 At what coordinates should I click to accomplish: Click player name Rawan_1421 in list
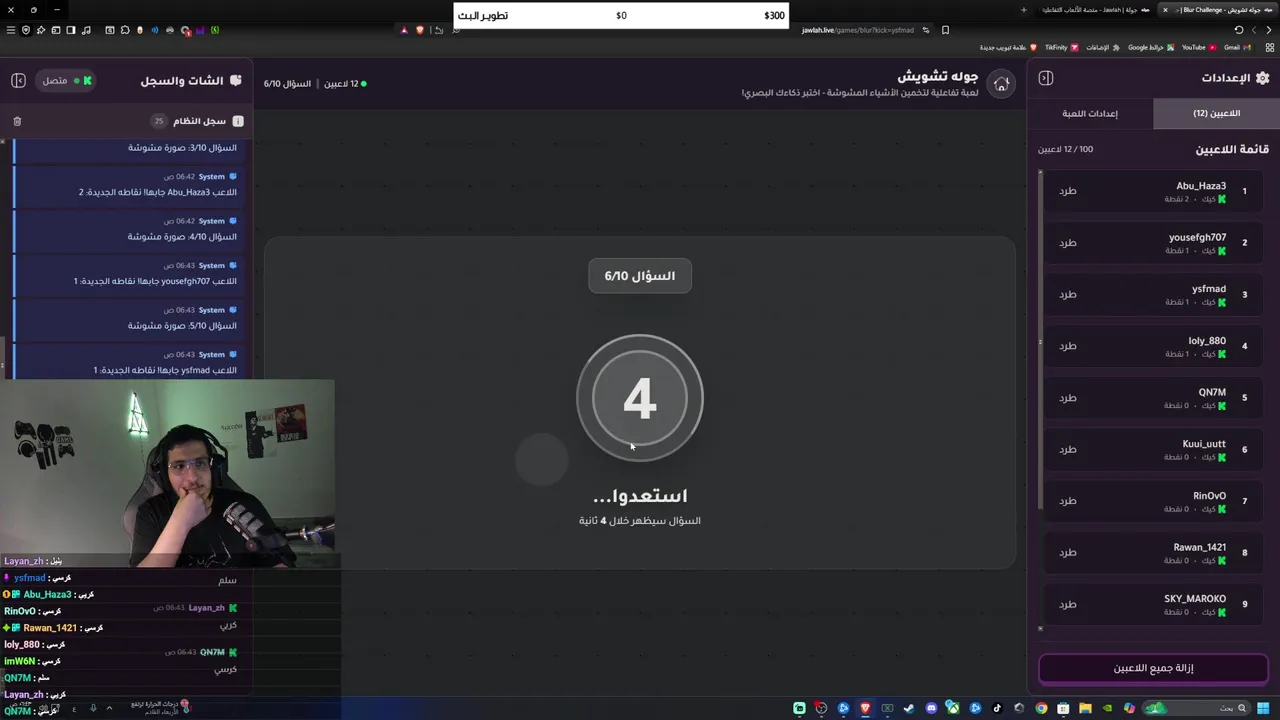[x=1199, y=547]
